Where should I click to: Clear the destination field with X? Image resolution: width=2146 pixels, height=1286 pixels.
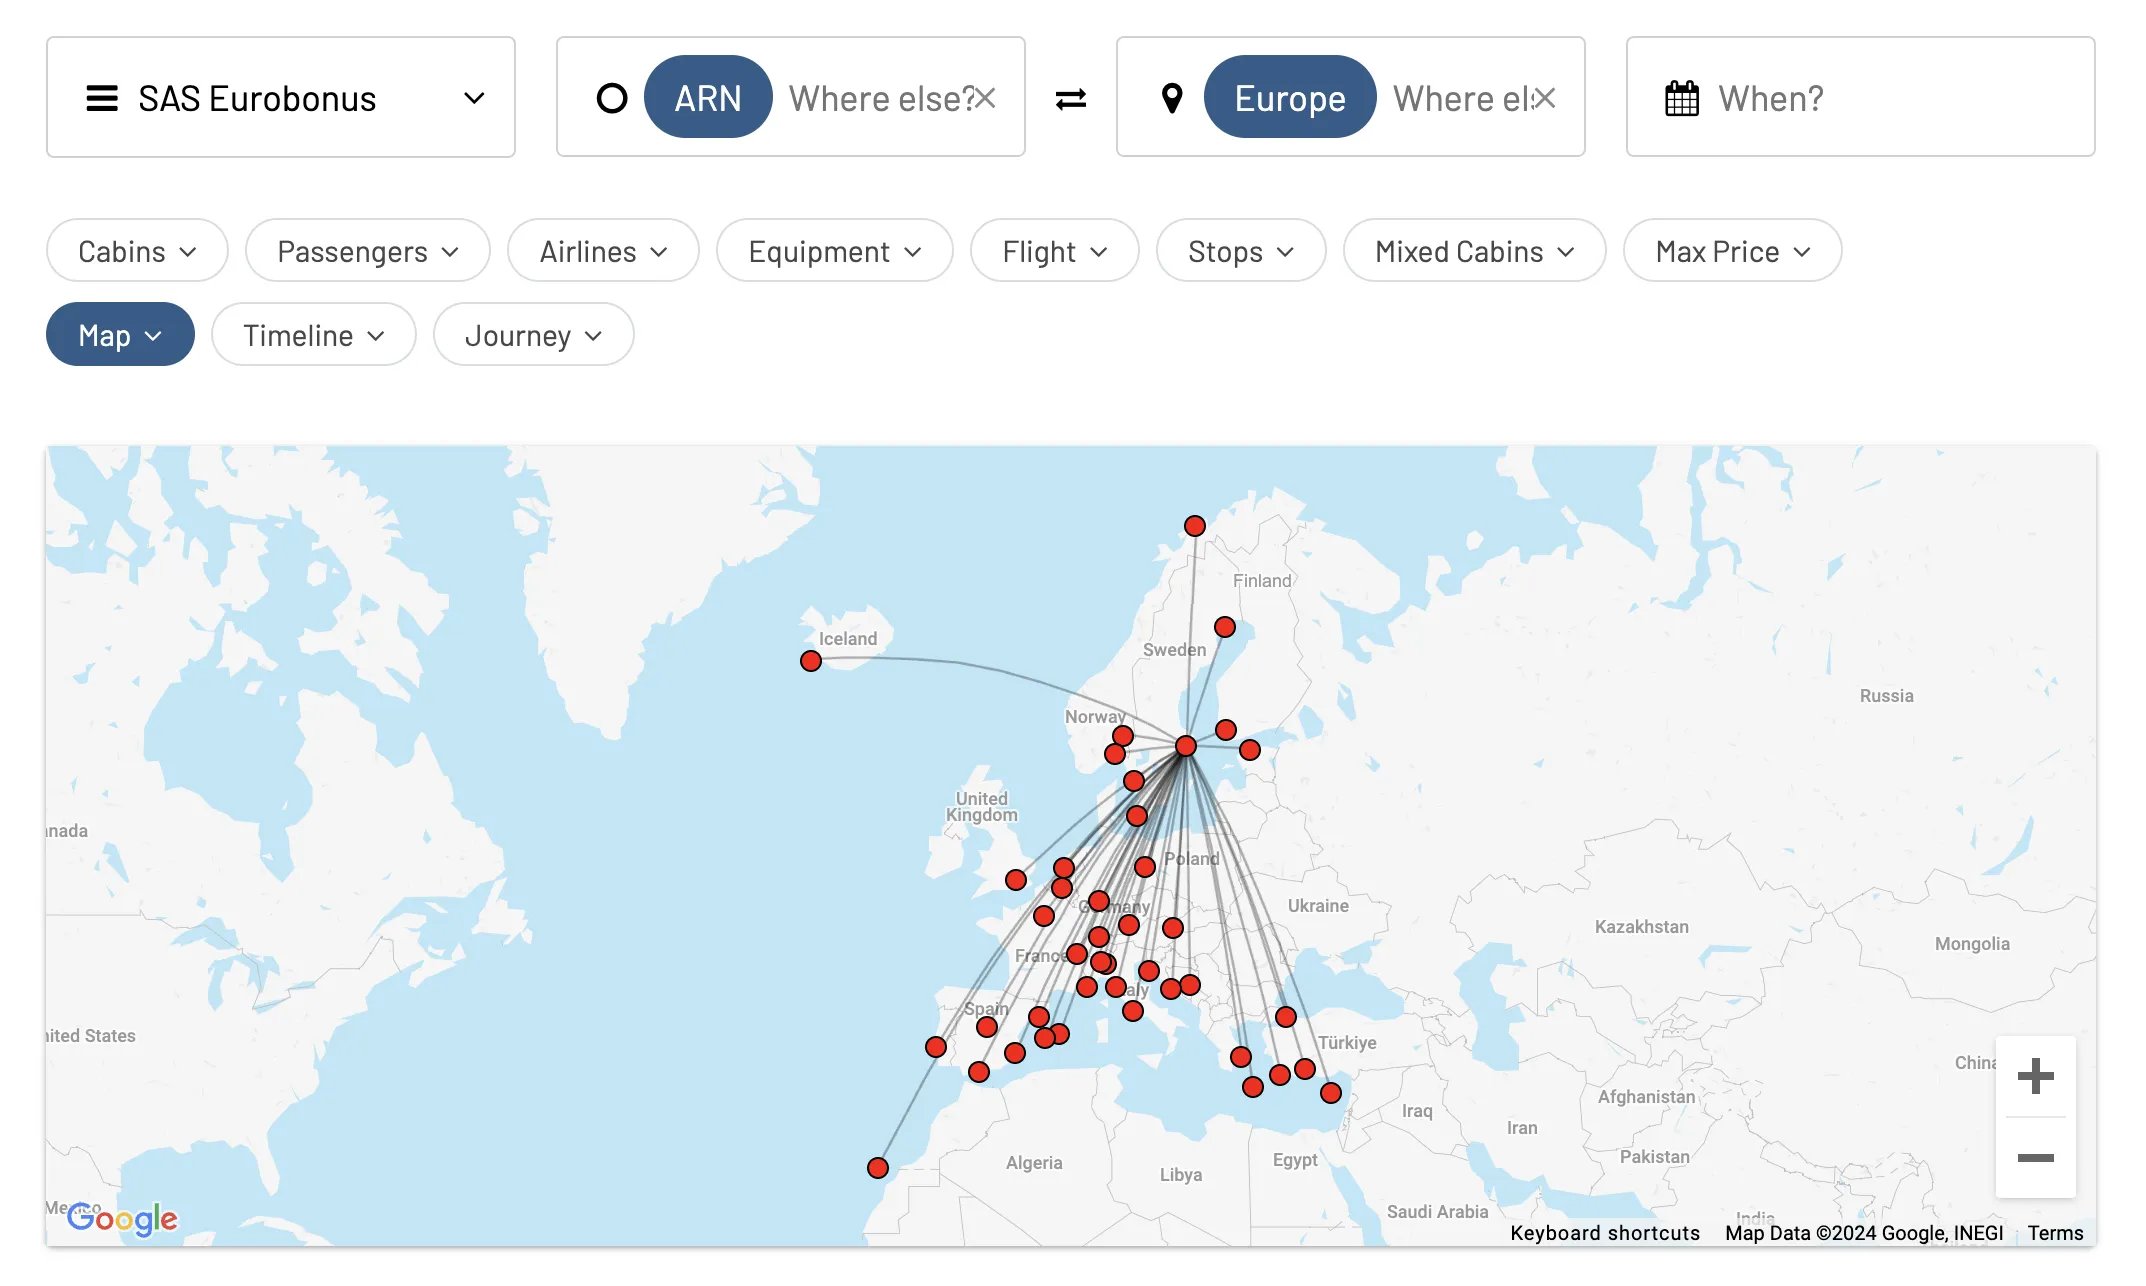click(x=1545, y=97)
